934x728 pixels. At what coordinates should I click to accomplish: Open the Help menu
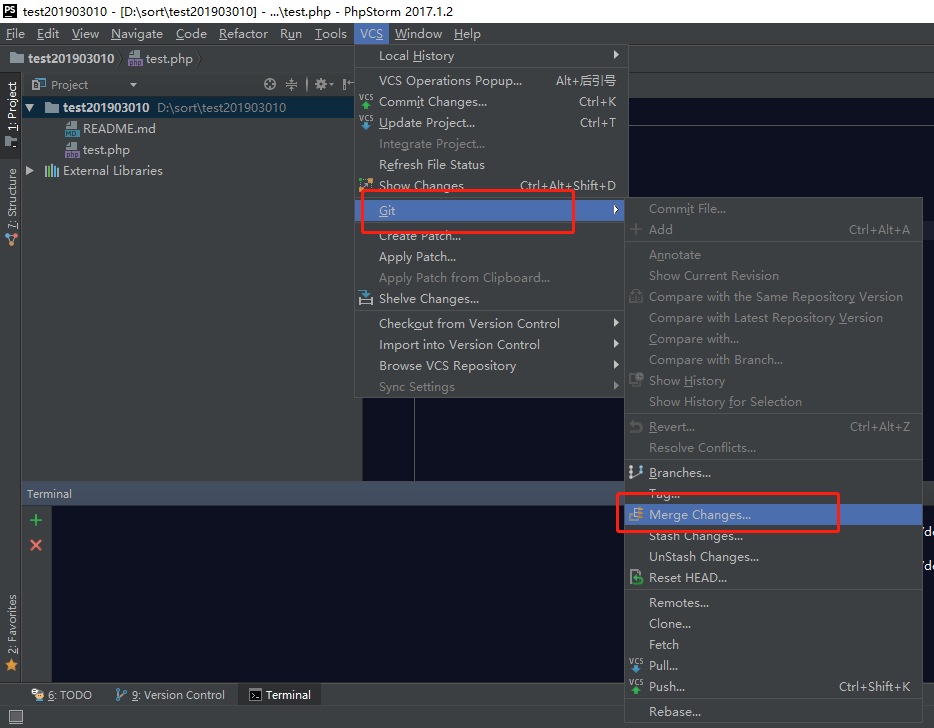467,34
